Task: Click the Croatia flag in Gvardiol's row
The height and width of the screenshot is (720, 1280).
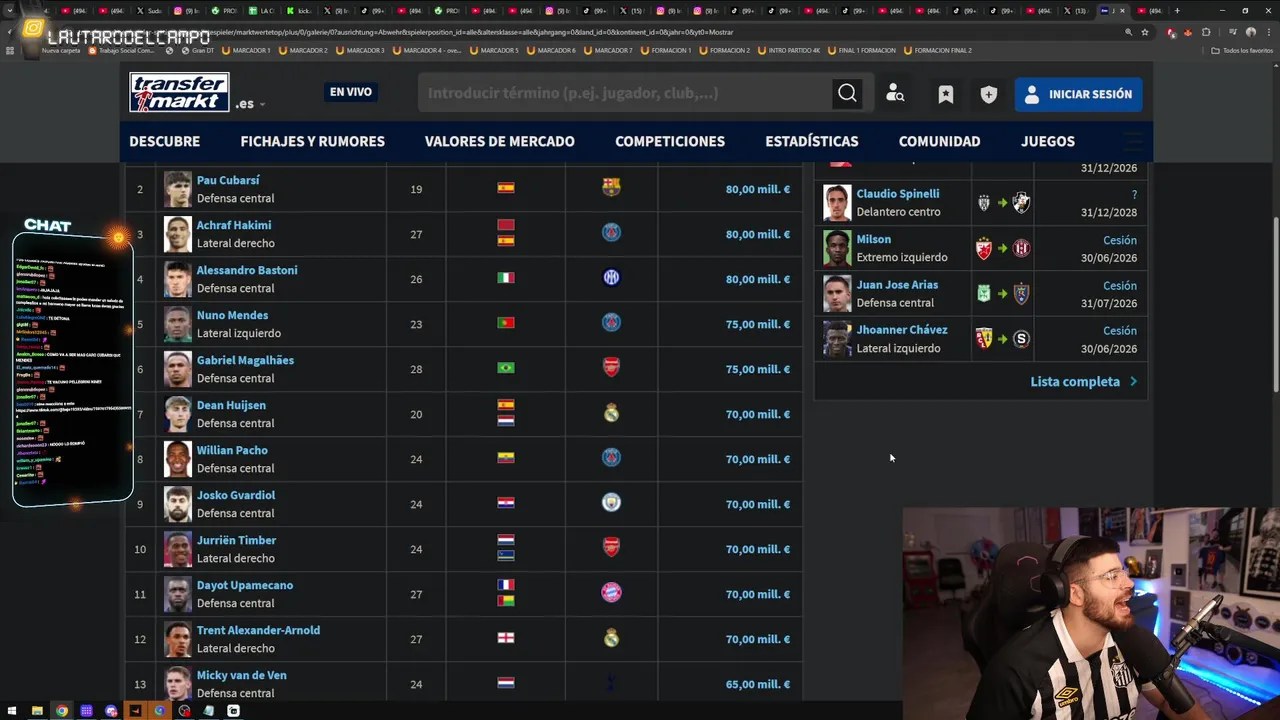Action: pos(506,502)
